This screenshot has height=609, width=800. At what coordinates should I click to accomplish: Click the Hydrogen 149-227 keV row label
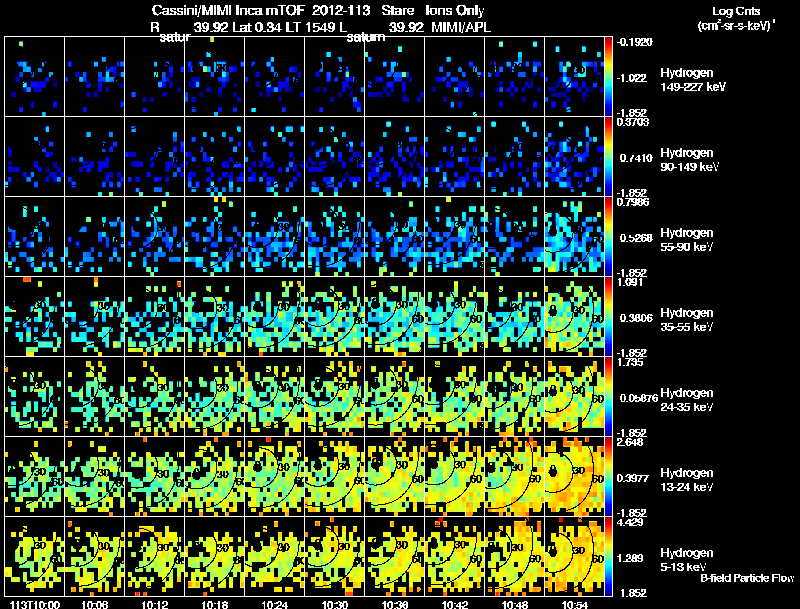(x=693, y=80)
